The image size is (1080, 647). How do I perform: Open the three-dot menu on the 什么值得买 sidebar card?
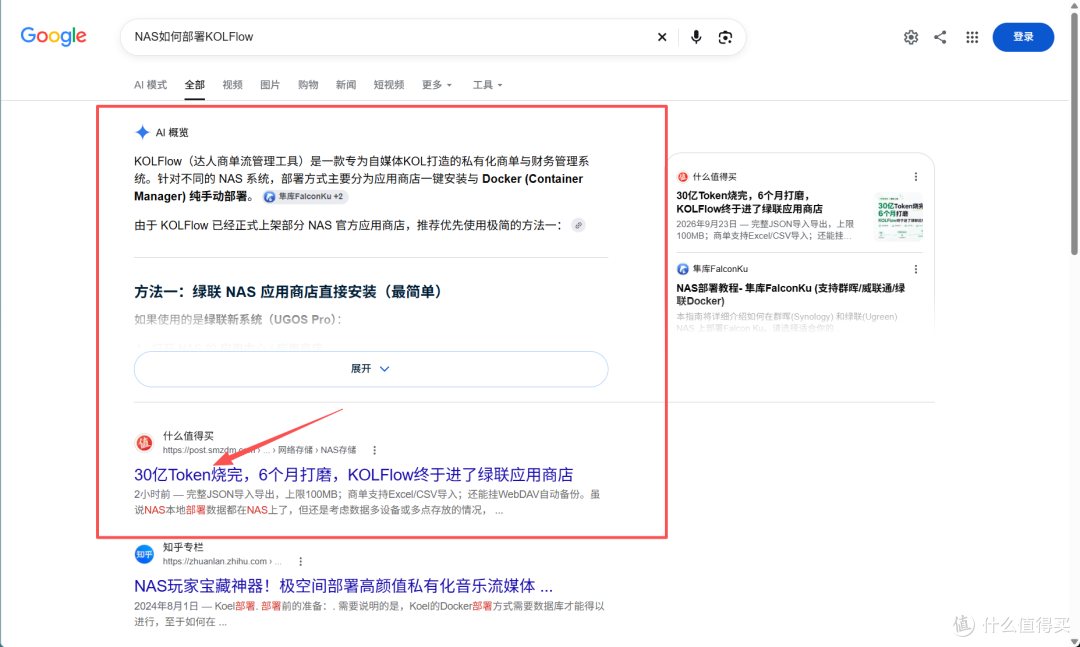915,177
